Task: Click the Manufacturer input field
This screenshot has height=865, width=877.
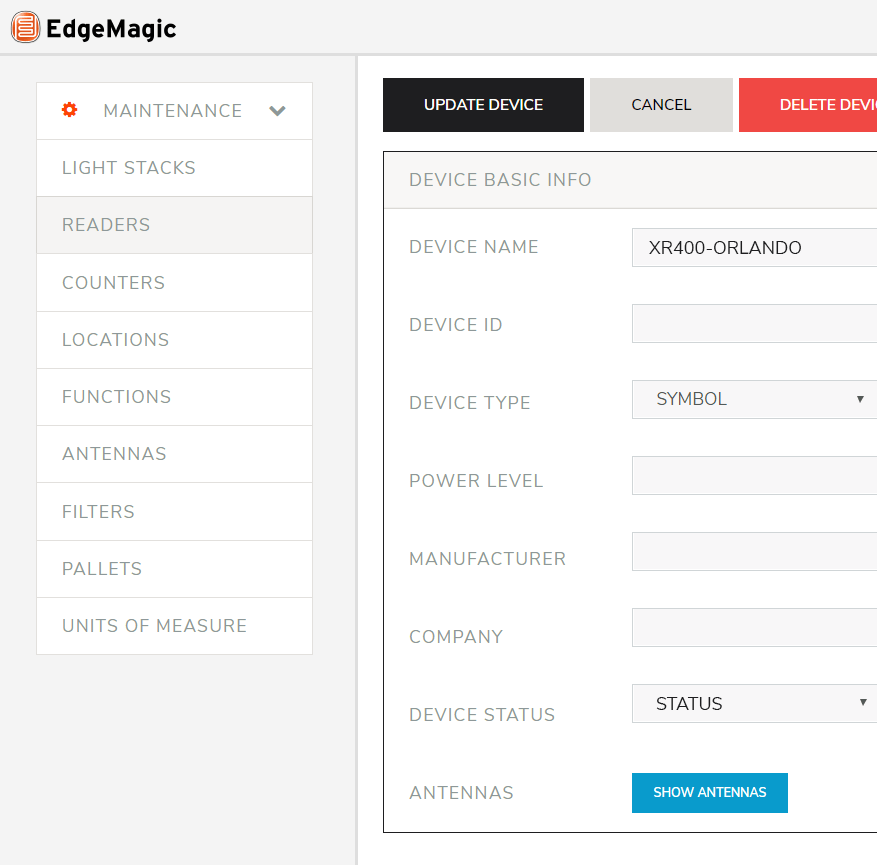Action: (x=755, y=551)
